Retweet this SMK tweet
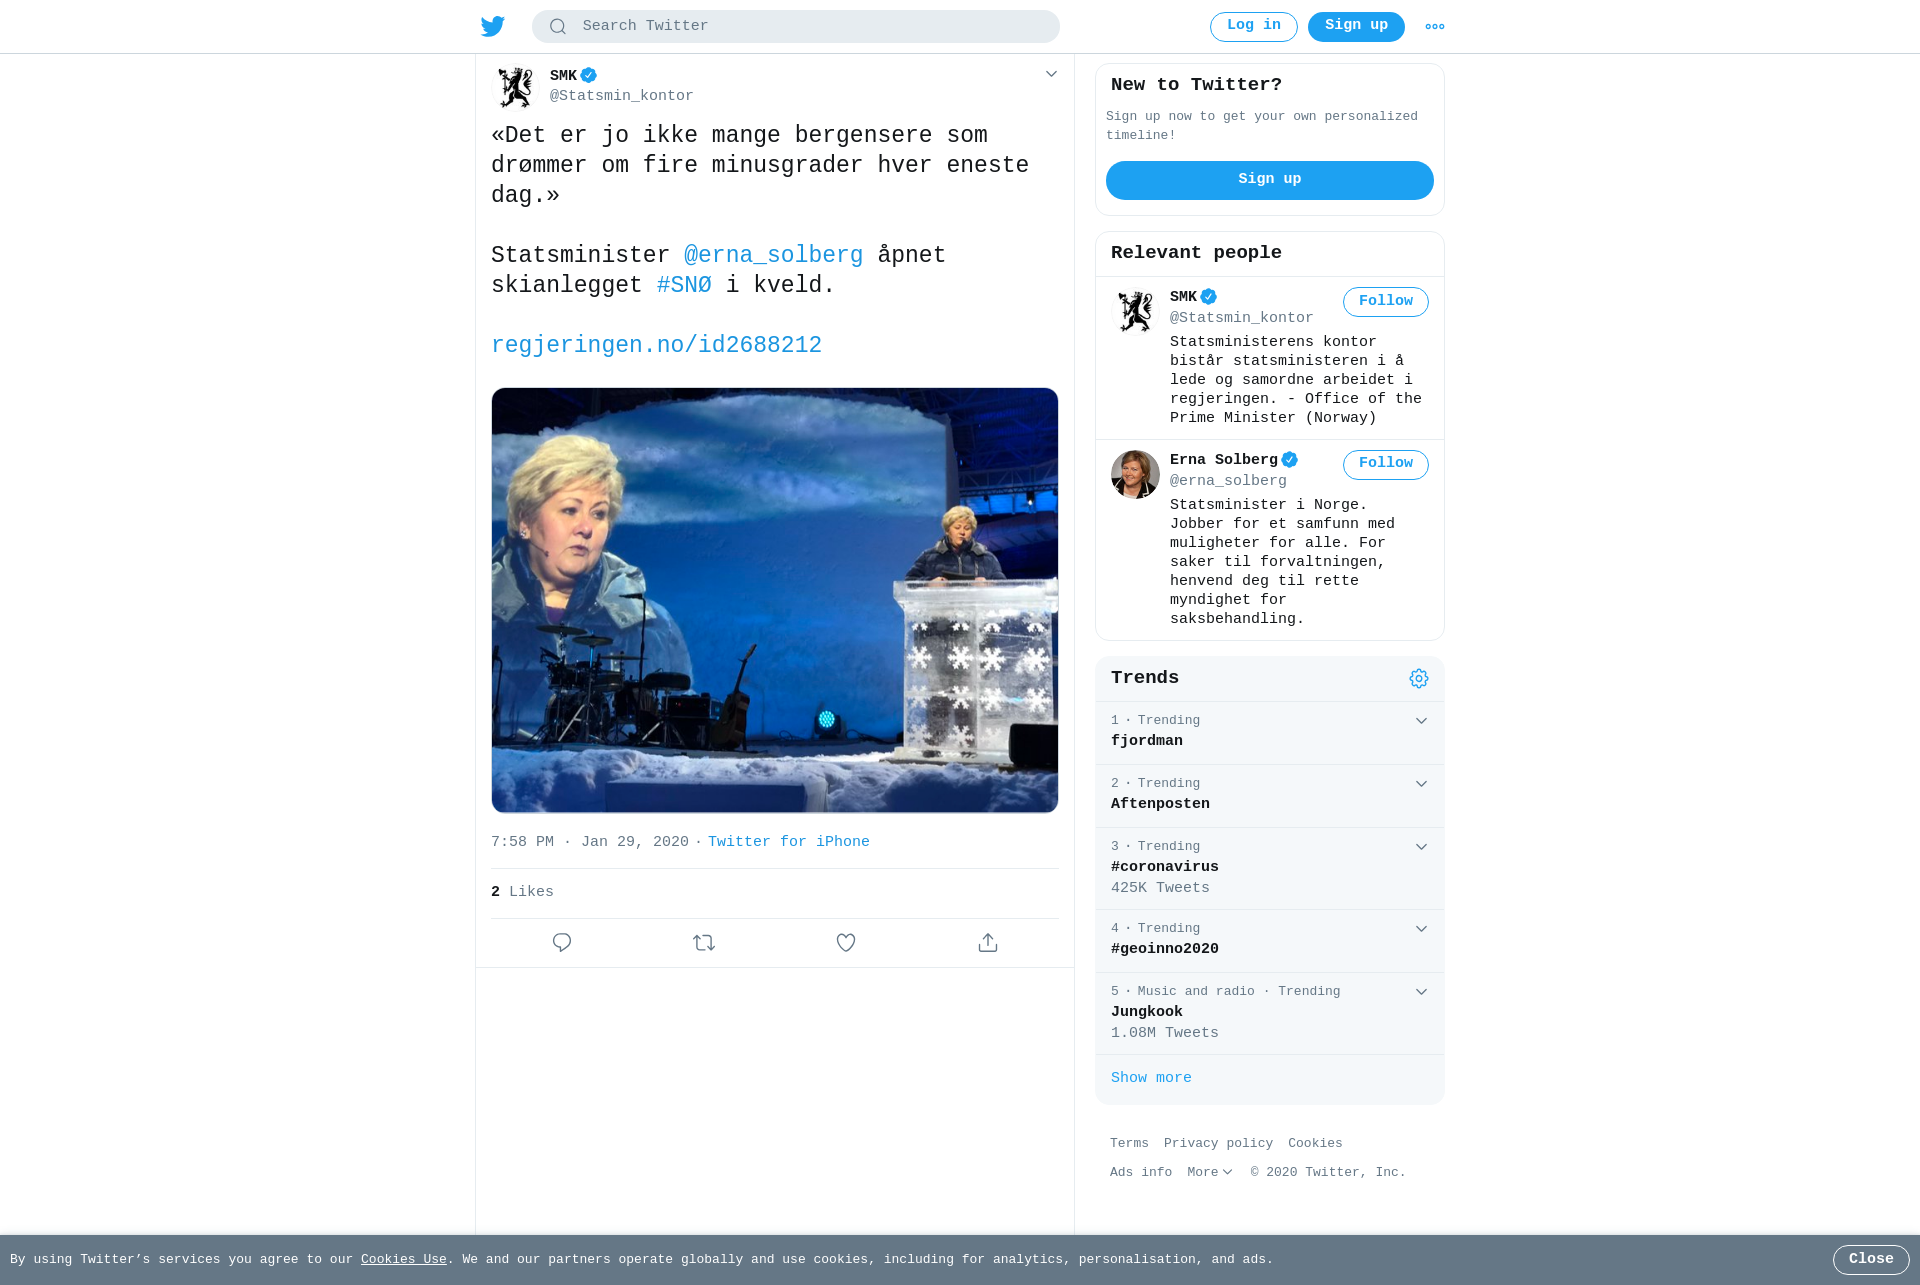Screen dimensions: 1920x1285 tap(704, 943)
